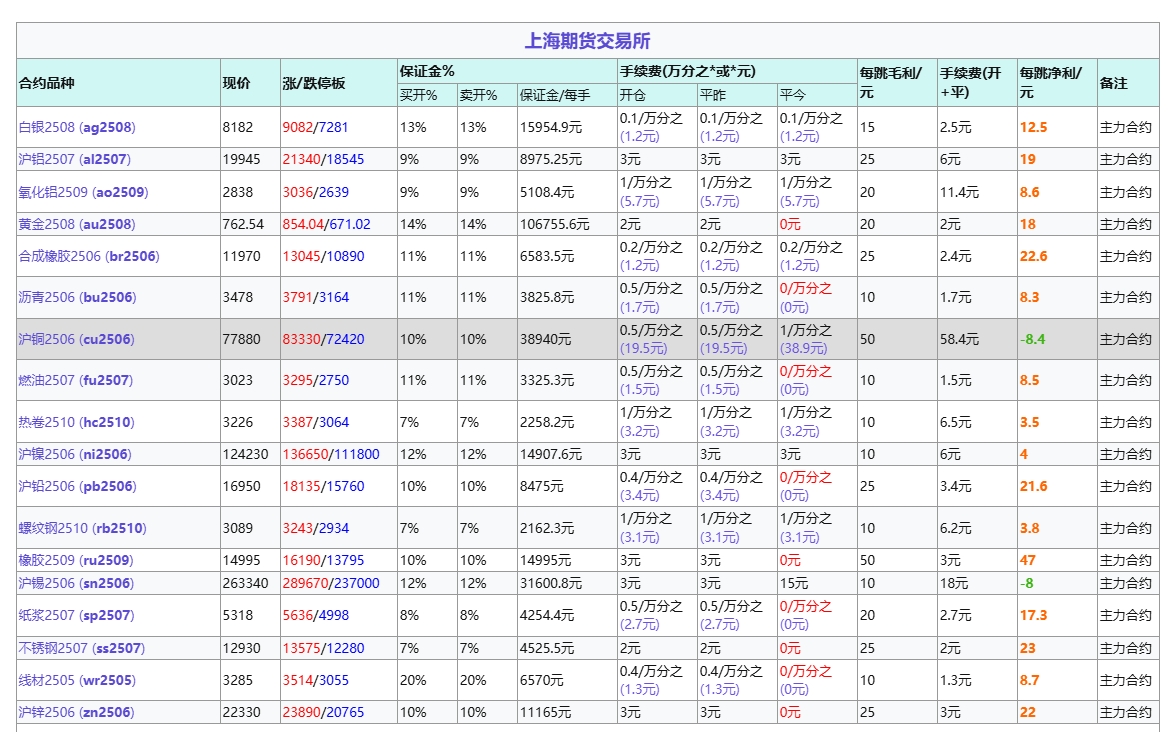Screen dimensions: 1173x732
Task: Select the 纸浆2507 current price 5318
Action: 238,616
